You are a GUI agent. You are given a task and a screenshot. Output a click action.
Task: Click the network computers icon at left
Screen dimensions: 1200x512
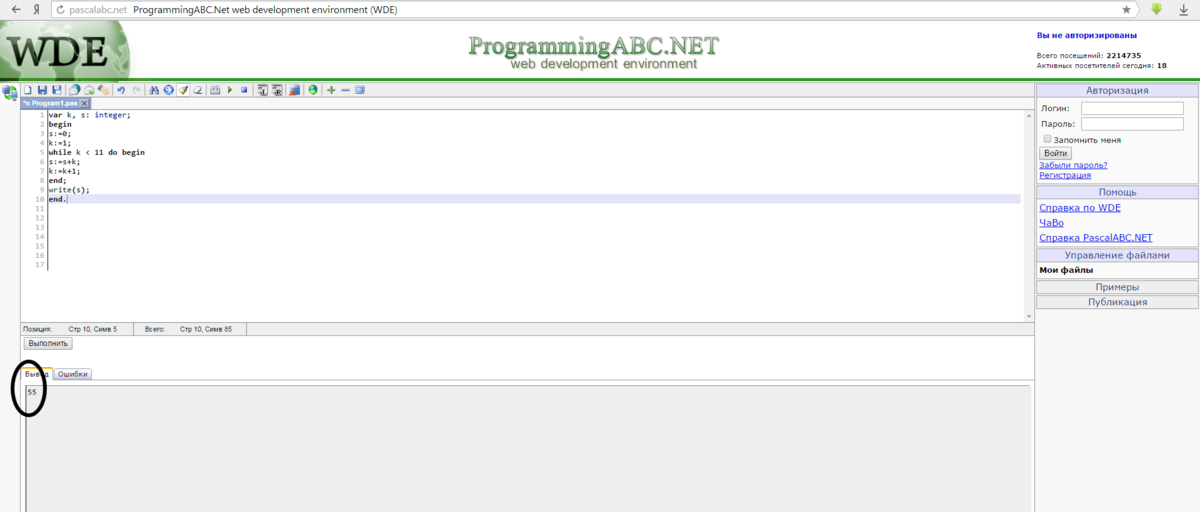click(10, 93)
